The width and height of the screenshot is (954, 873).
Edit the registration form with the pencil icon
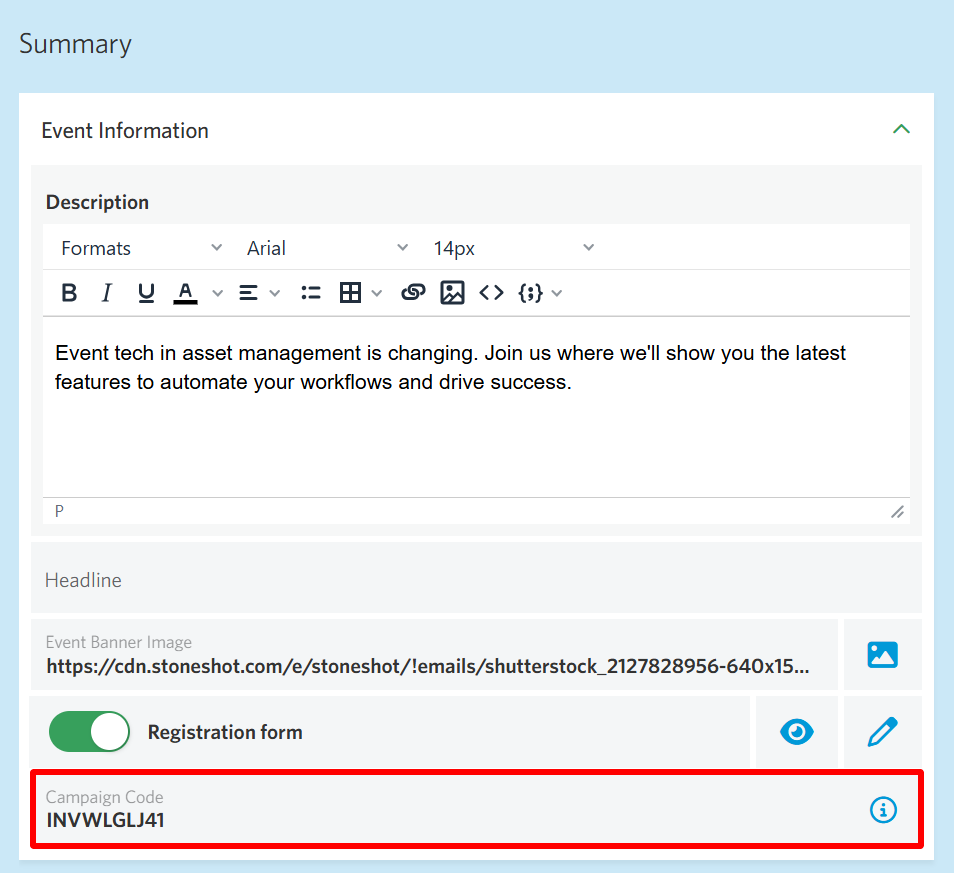click(x=883, y=731)
